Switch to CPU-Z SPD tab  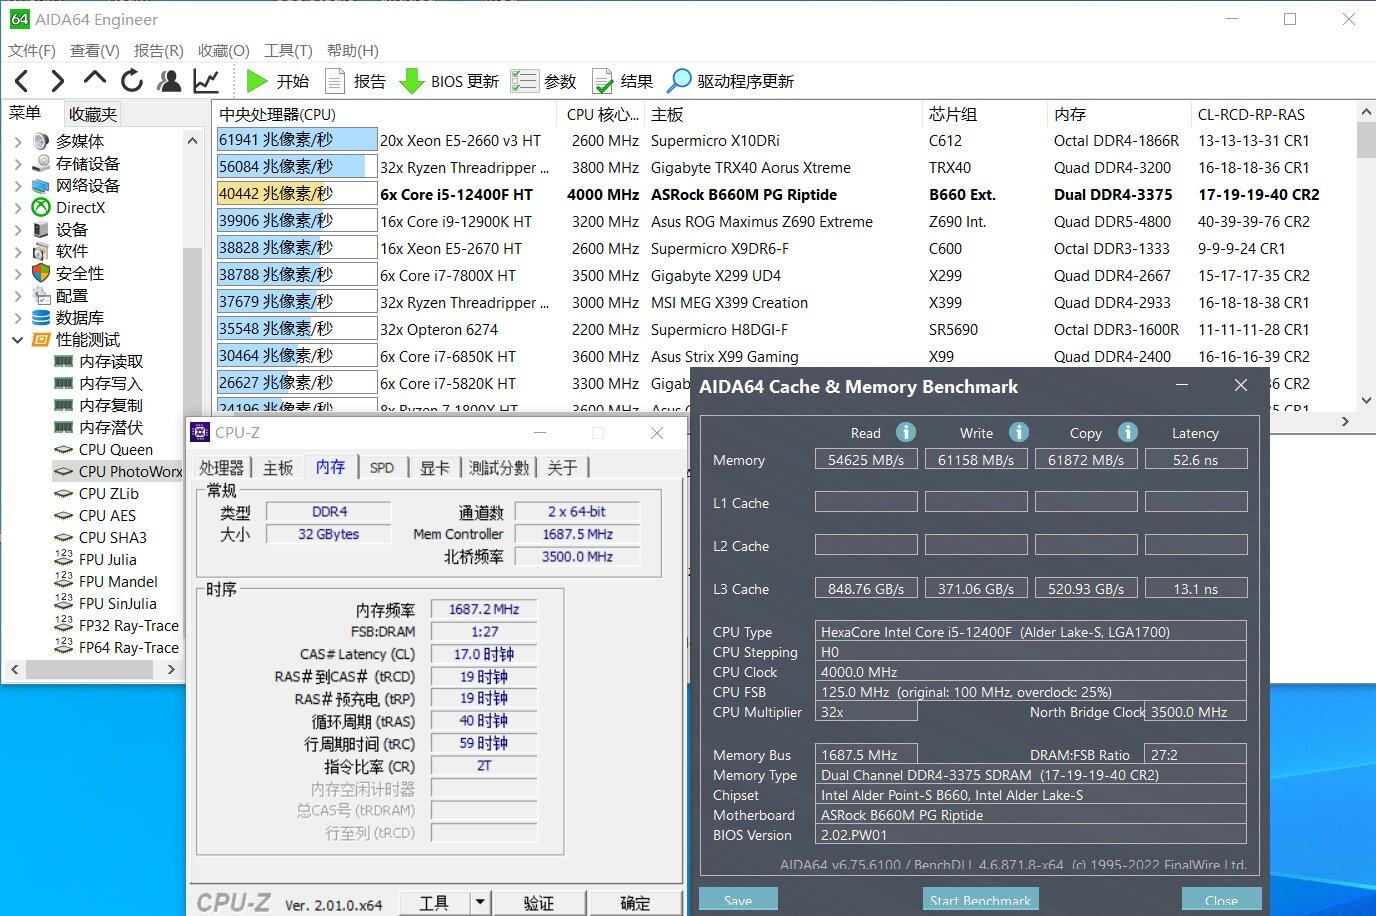click(381, 467)
